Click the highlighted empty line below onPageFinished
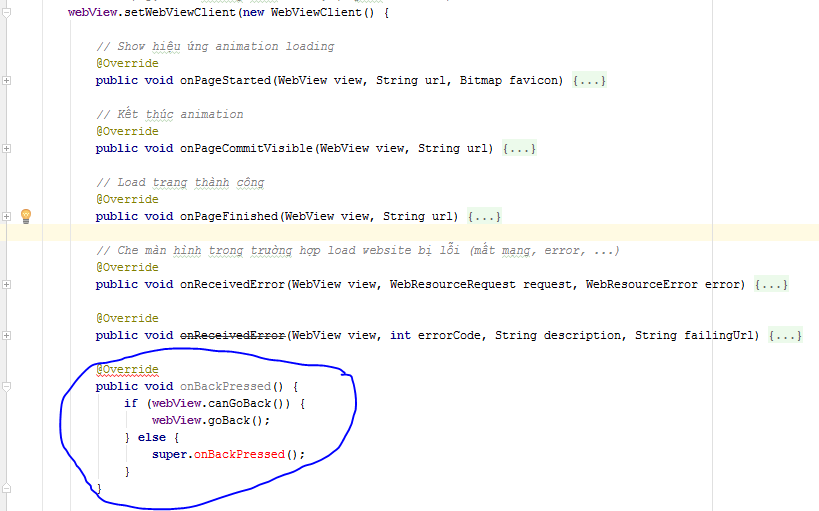The image size is (819, 511). tap(400, 233)
